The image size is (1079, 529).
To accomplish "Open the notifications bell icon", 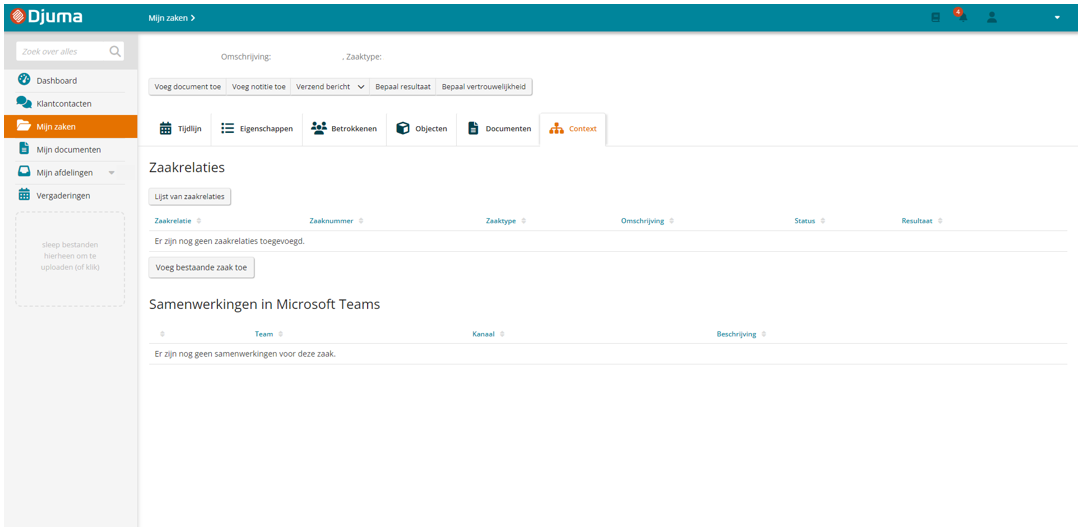I will (962, 17).
